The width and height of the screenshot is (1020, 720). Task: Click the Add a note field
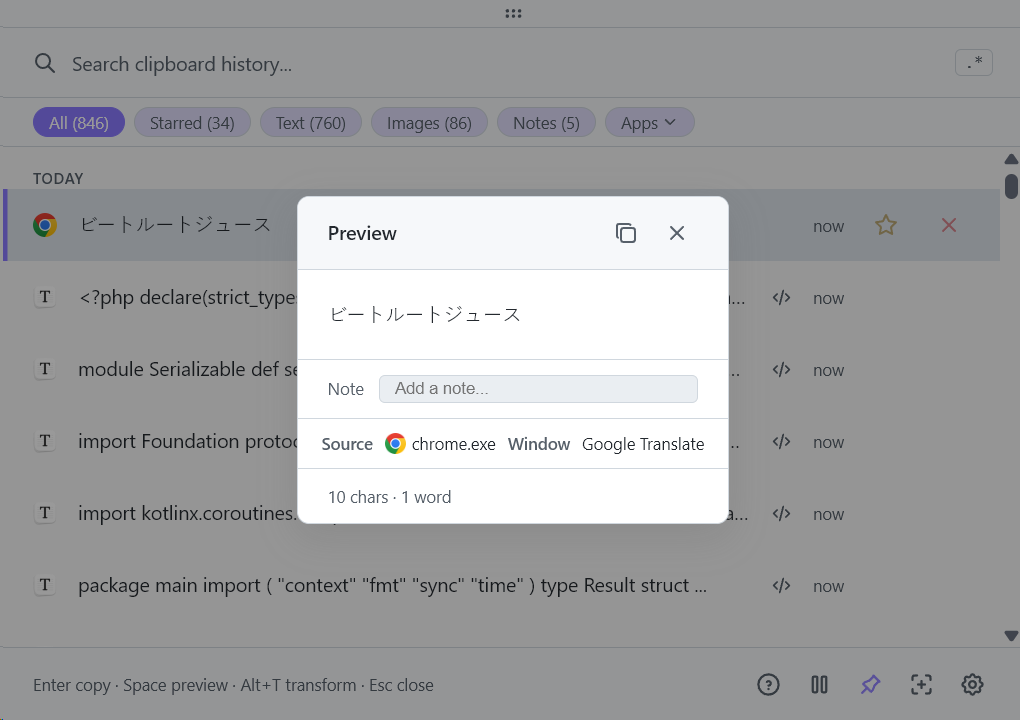click(x=538, y=389)
